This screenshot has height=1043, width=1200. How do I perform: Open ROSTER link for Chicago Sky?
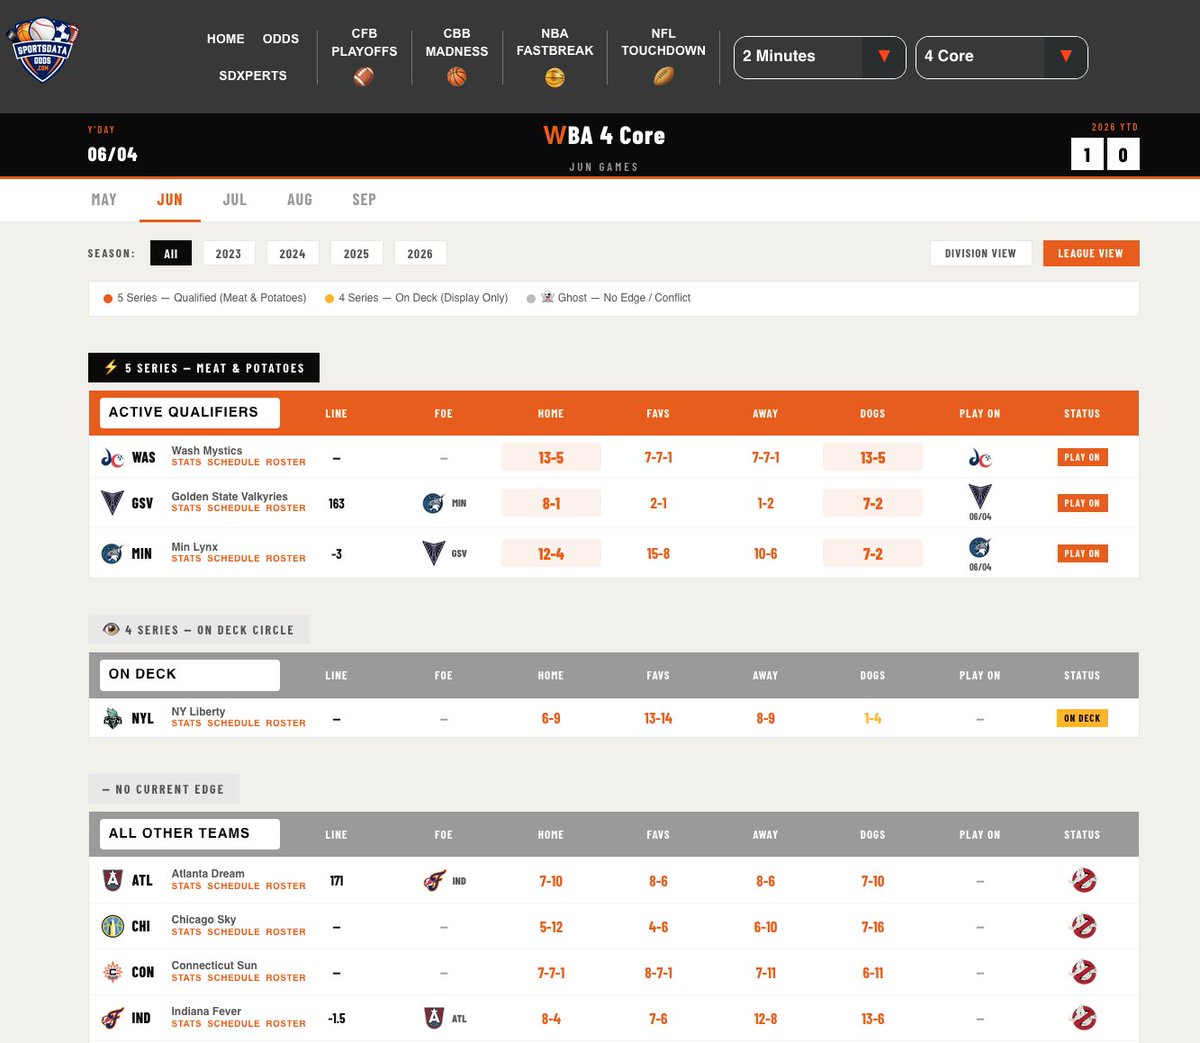(x=286, y=932)
